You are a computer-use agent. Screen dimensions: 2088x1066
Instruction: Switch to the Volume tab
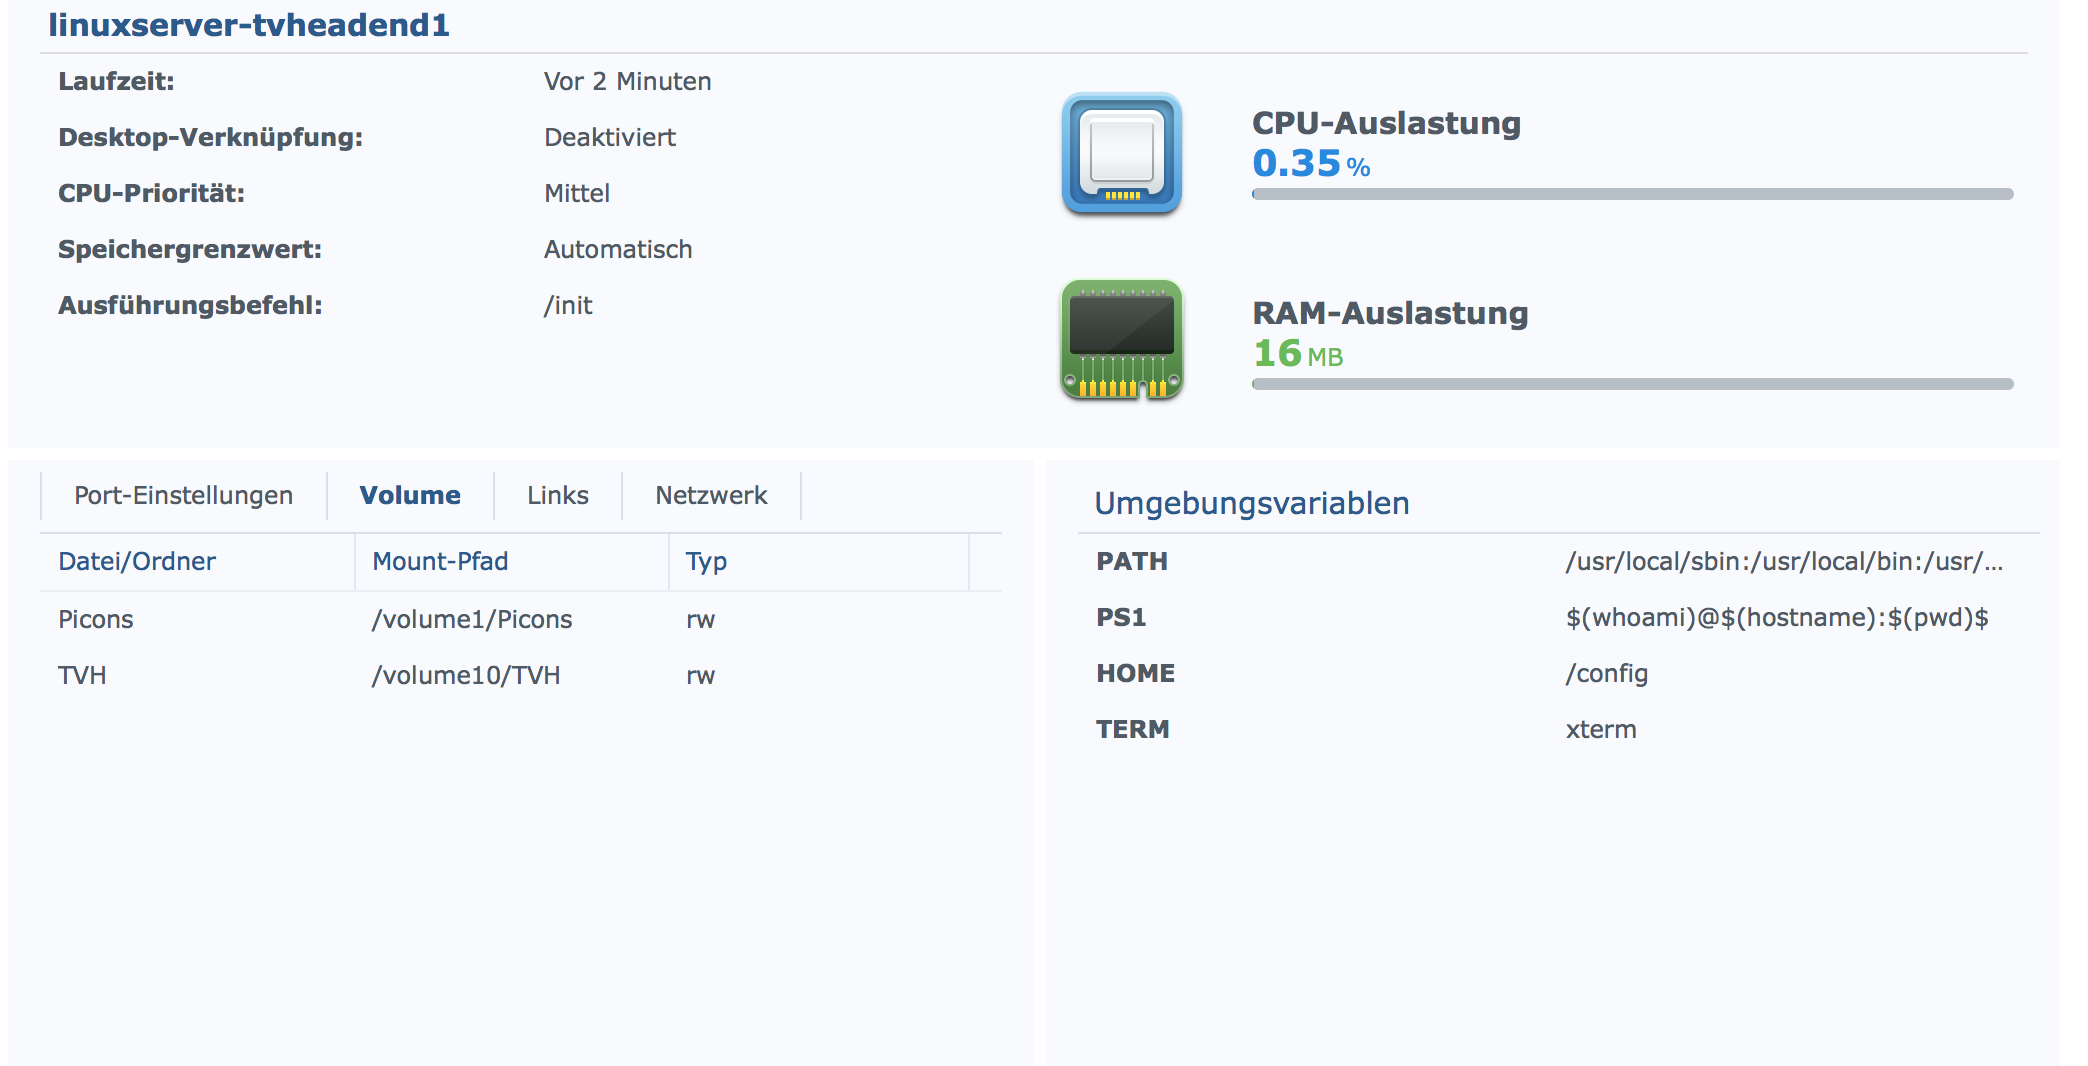tap(410, 496)
